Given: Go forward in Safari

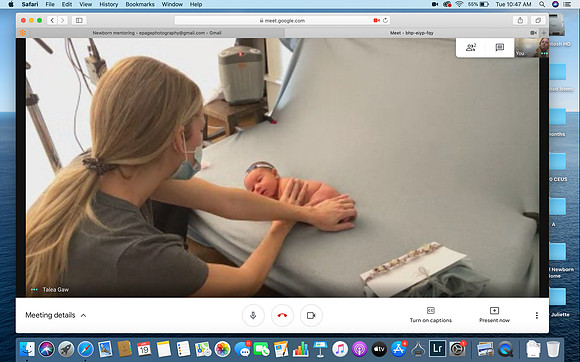Looking at the screenshot, I should pyautogui.click(x=63, y=20).
